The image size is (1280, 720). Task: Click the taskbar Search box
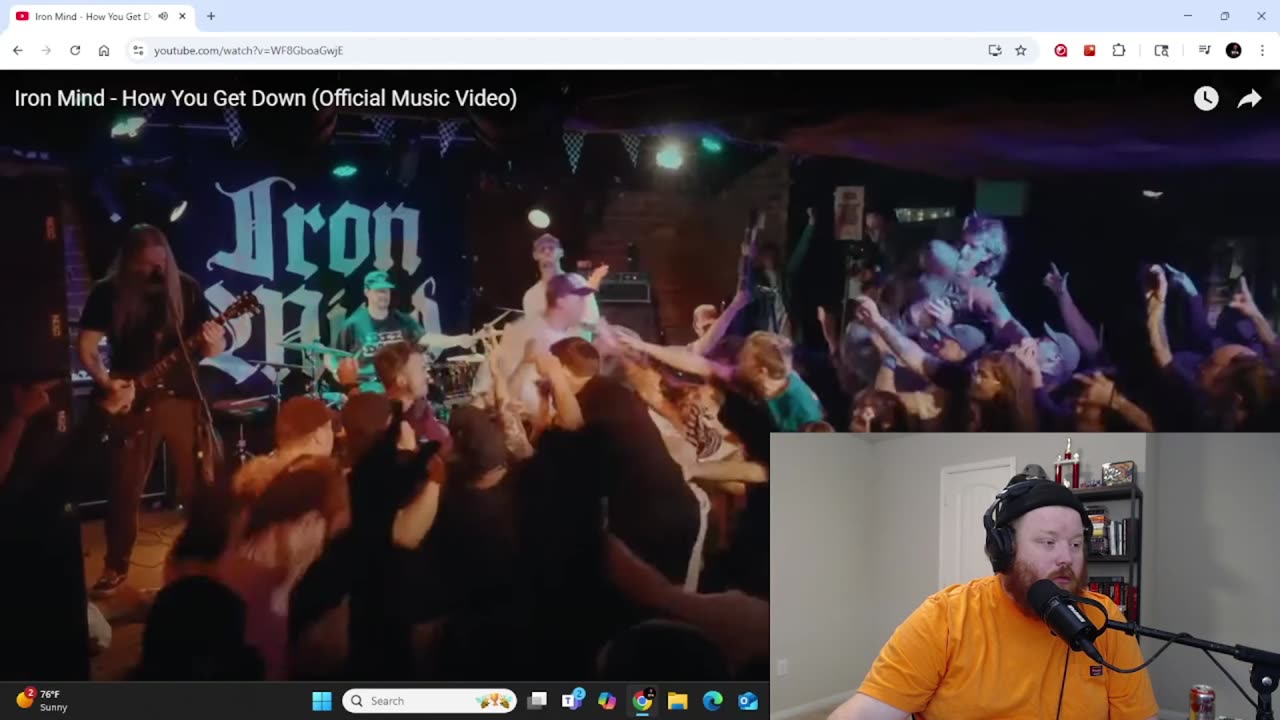click(x=430, y=701)
